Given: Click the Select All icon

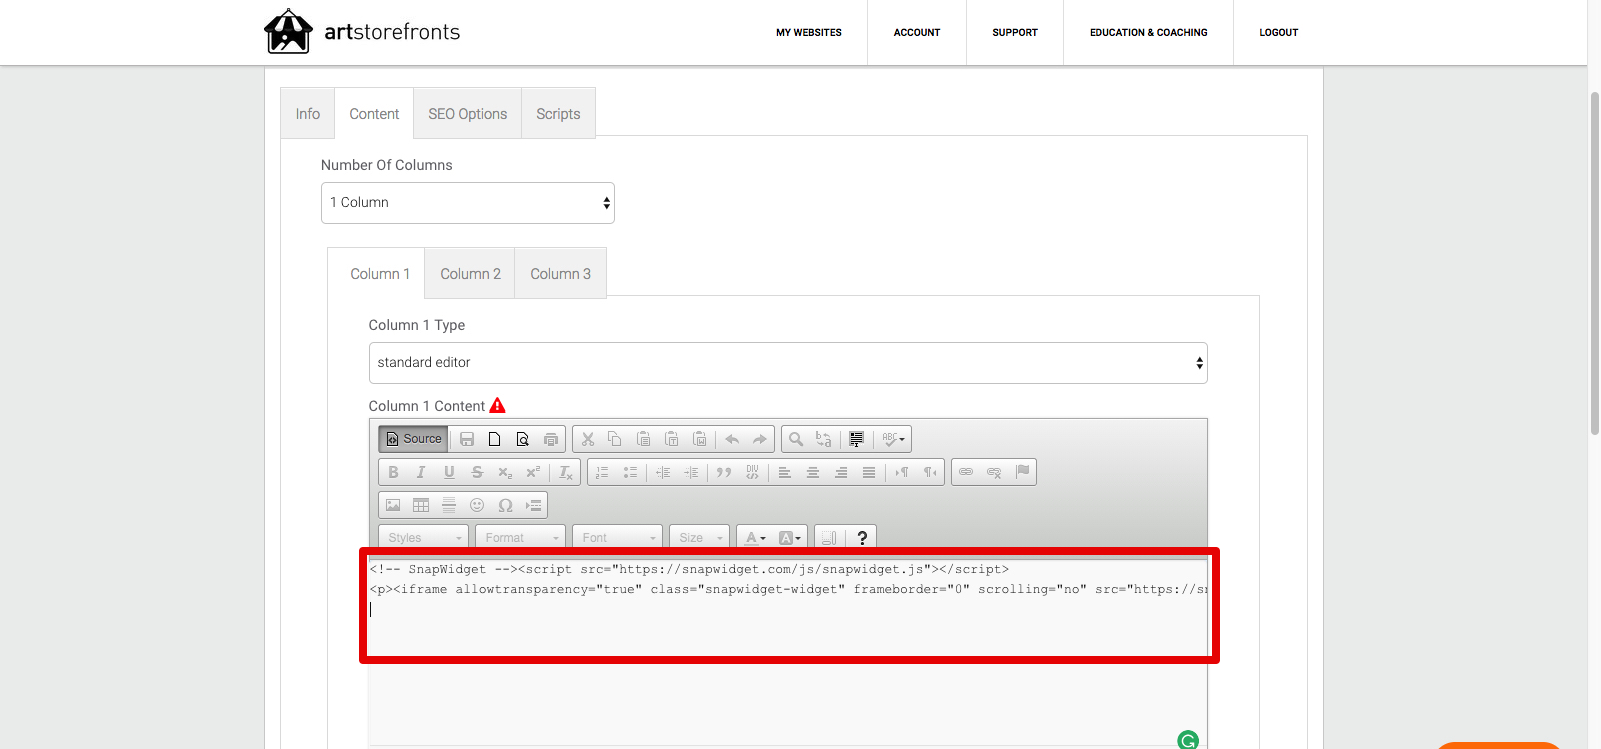Looking at the screenshot, I should [x=857, y=439].
